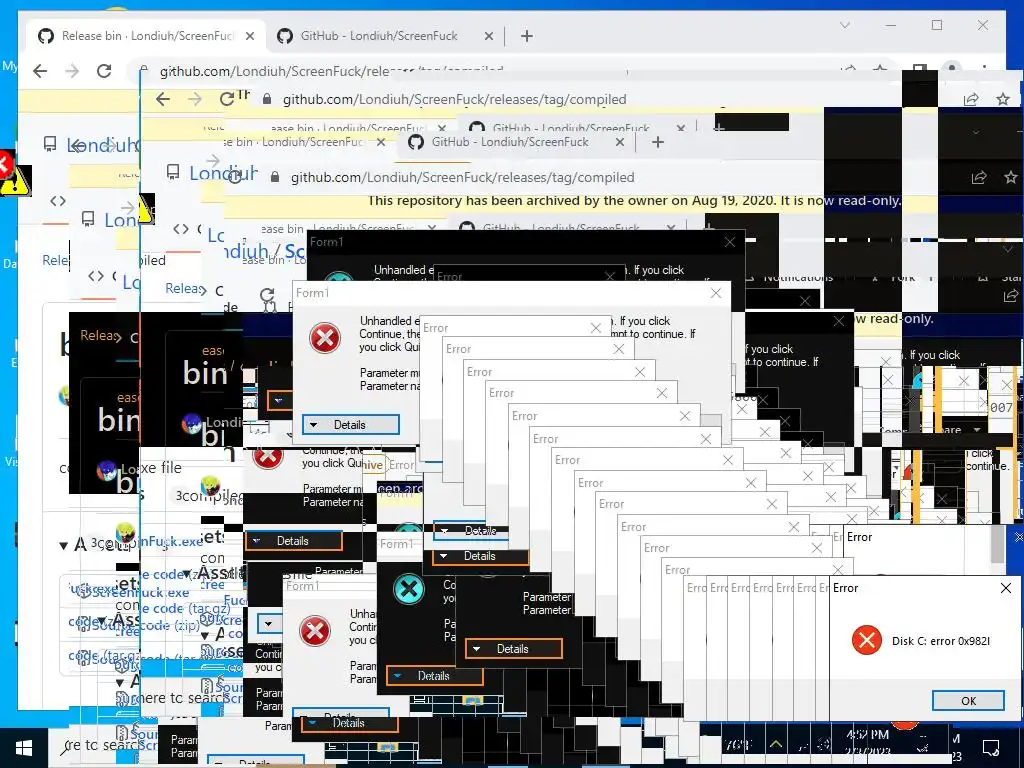Switch to GitHub - Londiuh/ScreenFuck tab in outer window

pyautogui.click(x=379, y=36)
